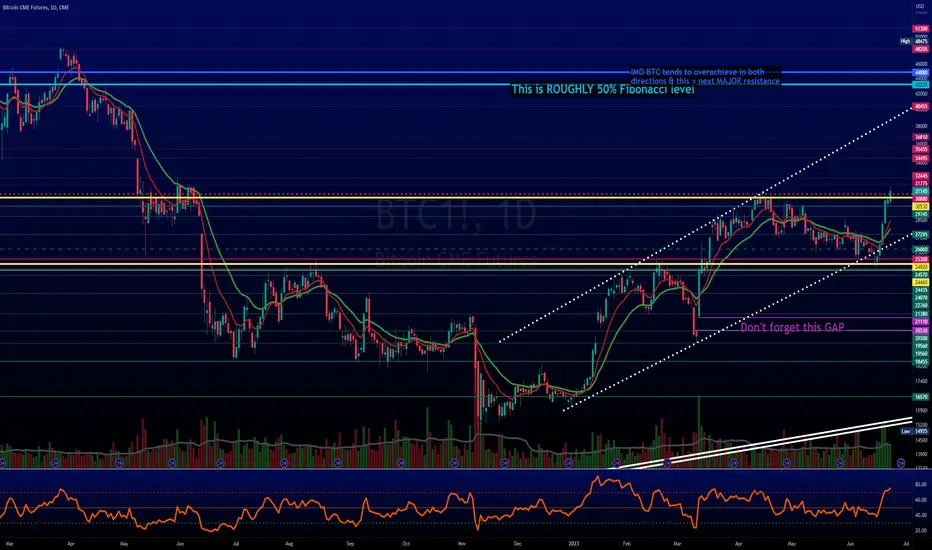Click the contract rollover marker in late May 2023
Image resolution: width=932 pixels, height=550 pixels.
839,462
